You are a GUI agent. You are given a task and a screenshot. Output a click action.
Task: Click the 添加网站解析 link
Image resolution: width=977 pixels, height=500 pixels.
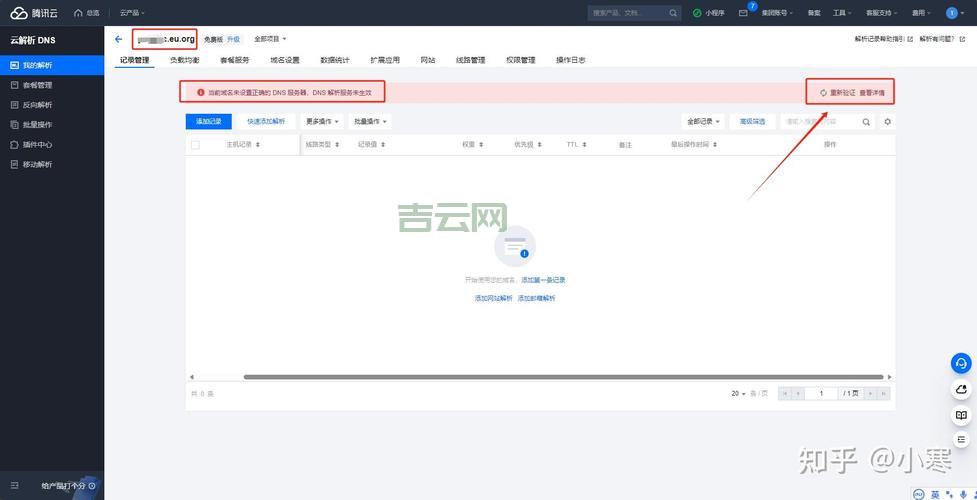point(493,299)
